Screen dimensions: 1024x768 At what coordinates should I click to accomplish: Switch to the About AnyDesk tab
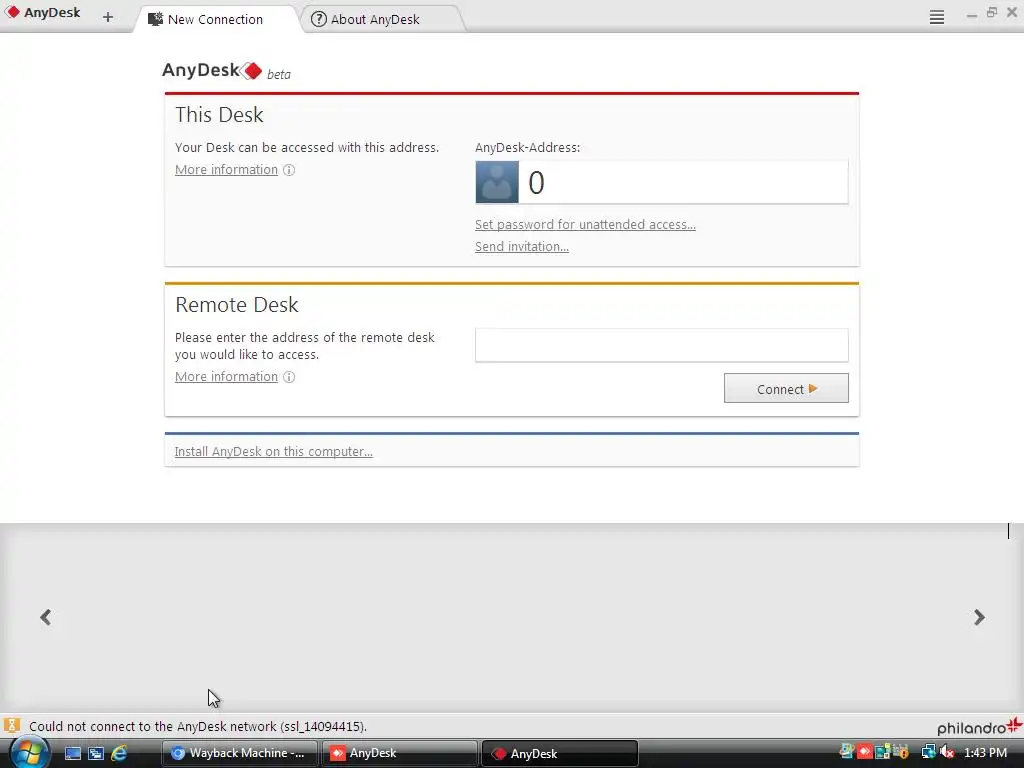376,20
